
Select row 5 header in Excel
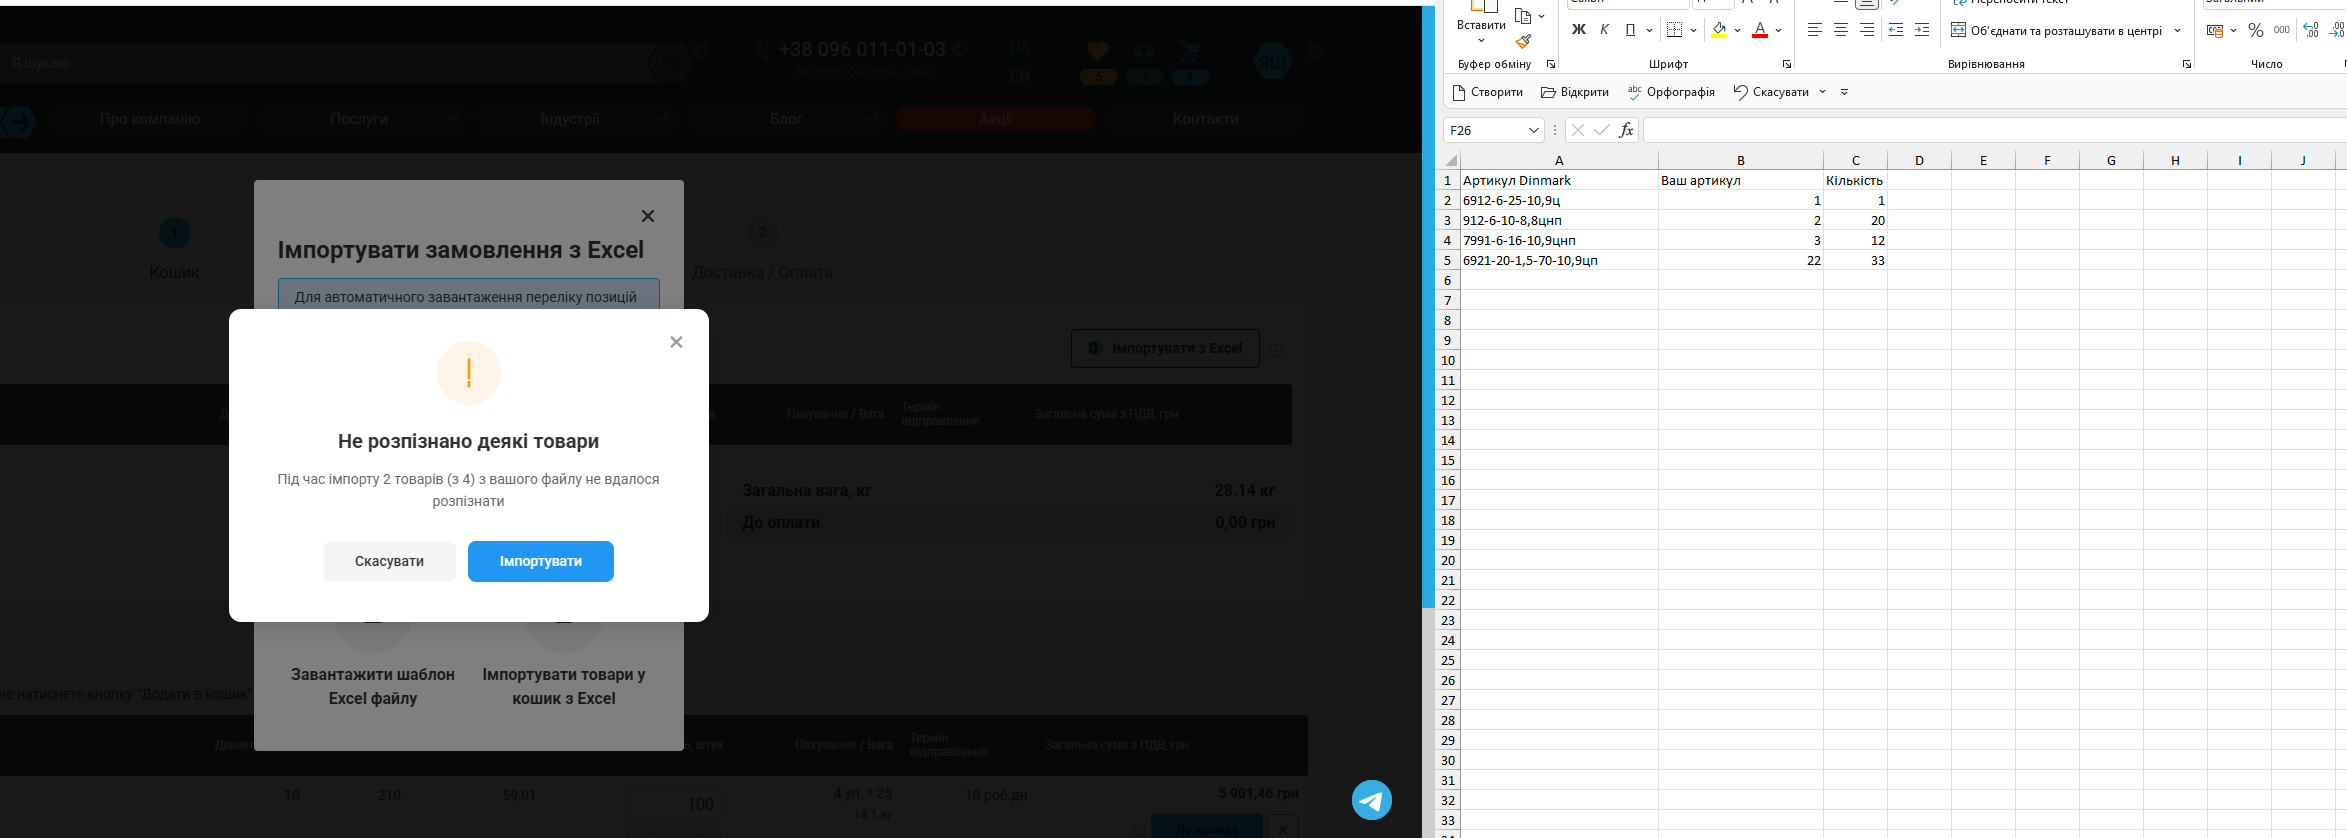(x=1447, y=260)
